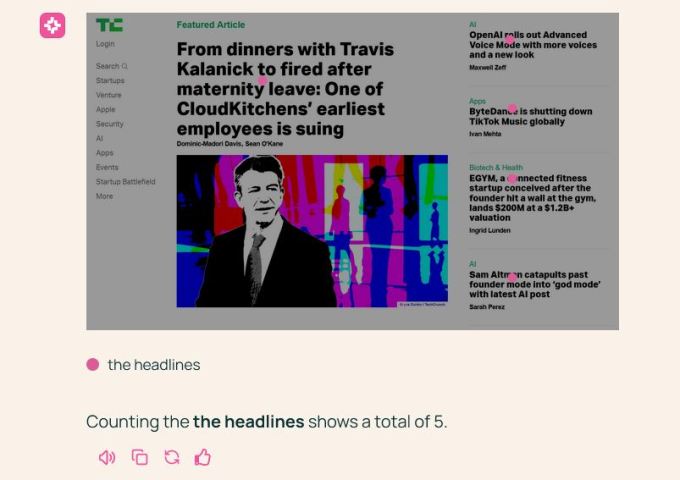Click the search magnifier next to Search

(125, 66)
